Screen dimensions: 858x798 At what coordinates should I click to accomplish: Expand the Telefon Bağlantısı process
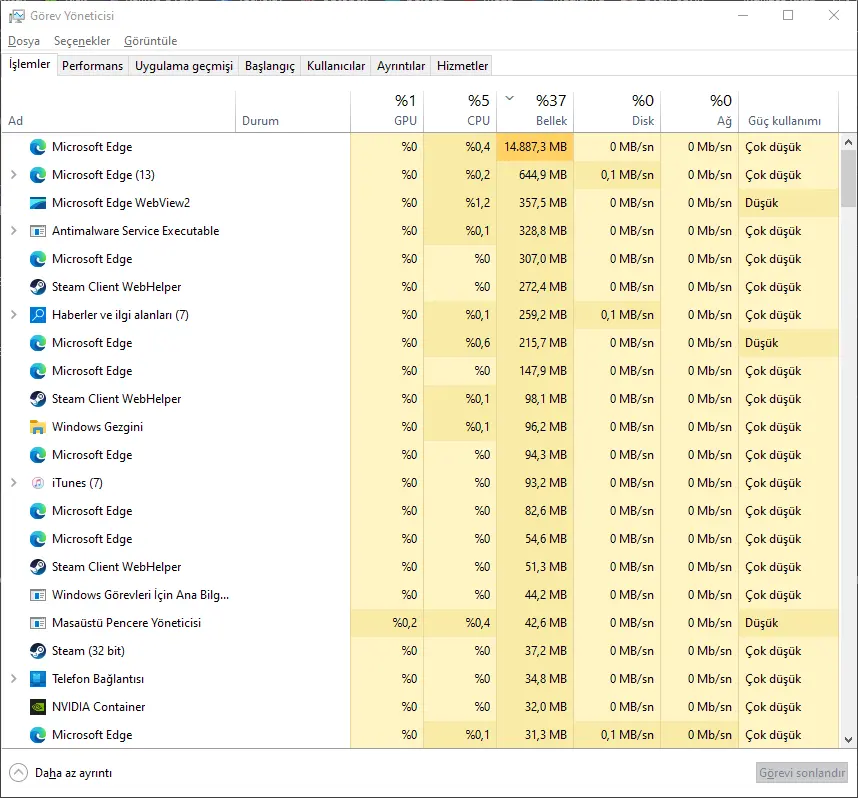14,679
